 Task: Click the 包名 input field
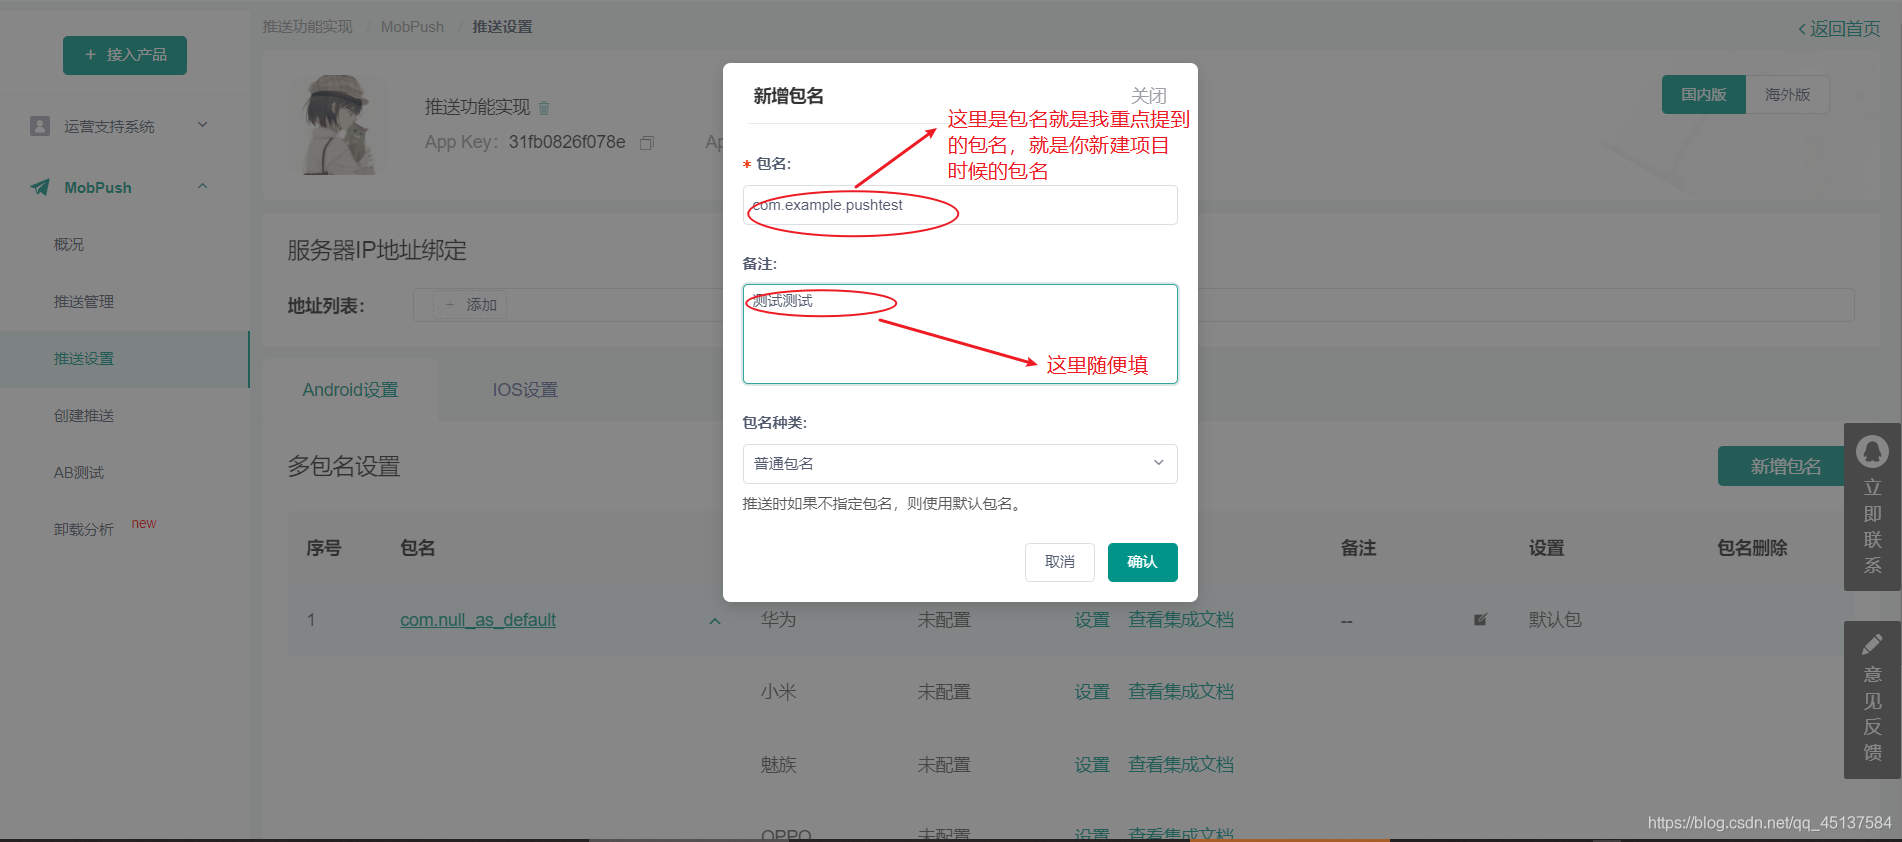[x=960, y=205]
